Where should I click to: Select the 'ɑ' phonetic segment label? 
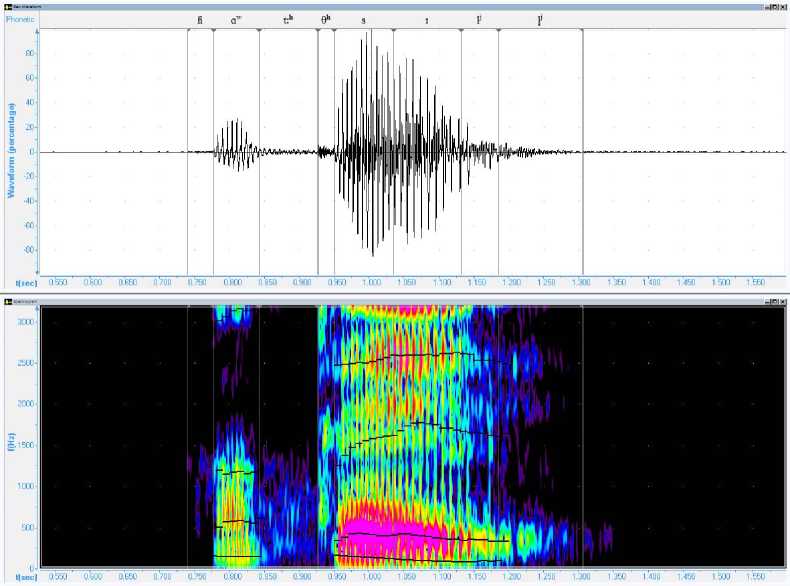click(x=236, y=19)
